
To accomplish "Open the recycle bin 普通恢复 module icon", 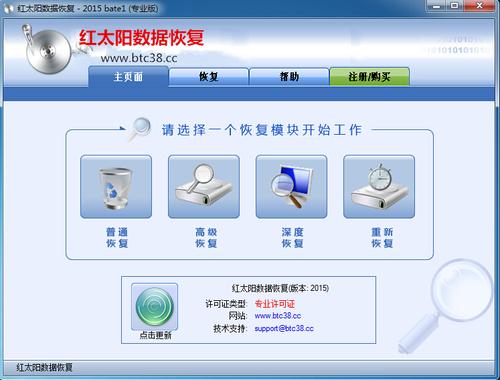I will coord(116,187).
